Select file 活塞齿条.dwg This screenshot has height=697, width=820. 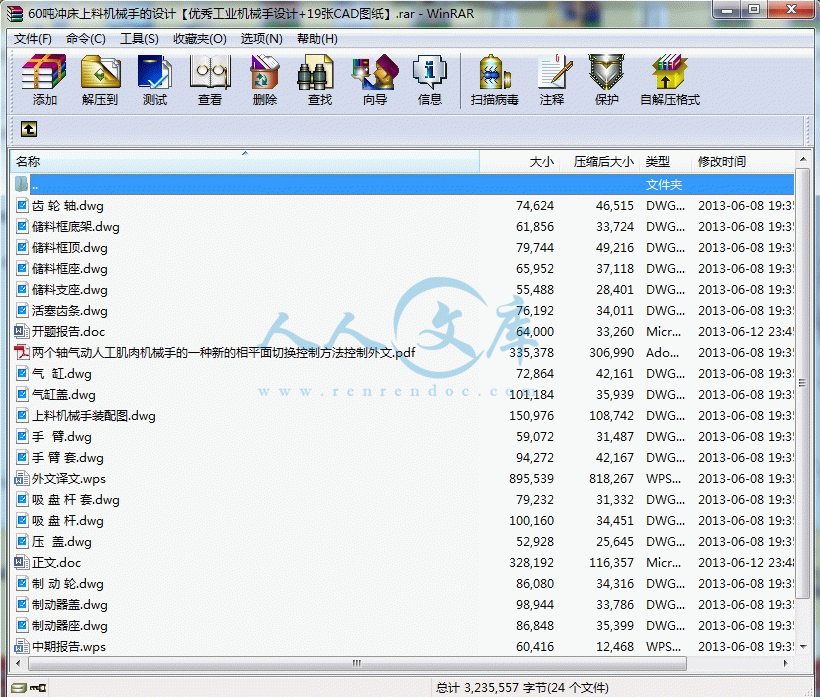click(x=70, y=311)
